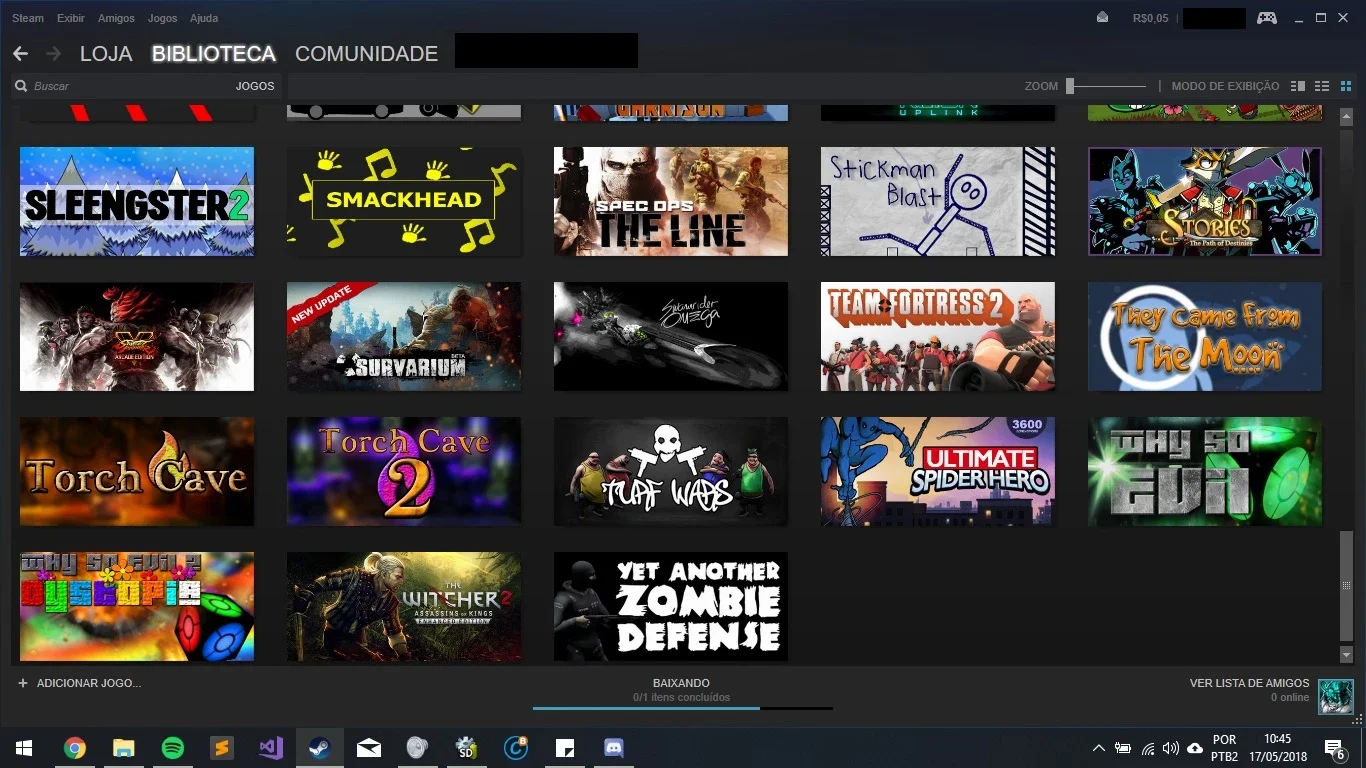Open Spotify from the taskbar
Image resolution: width=1366 pixels, height=768 pixels.
pyautogui.click(x=173, y=748)
